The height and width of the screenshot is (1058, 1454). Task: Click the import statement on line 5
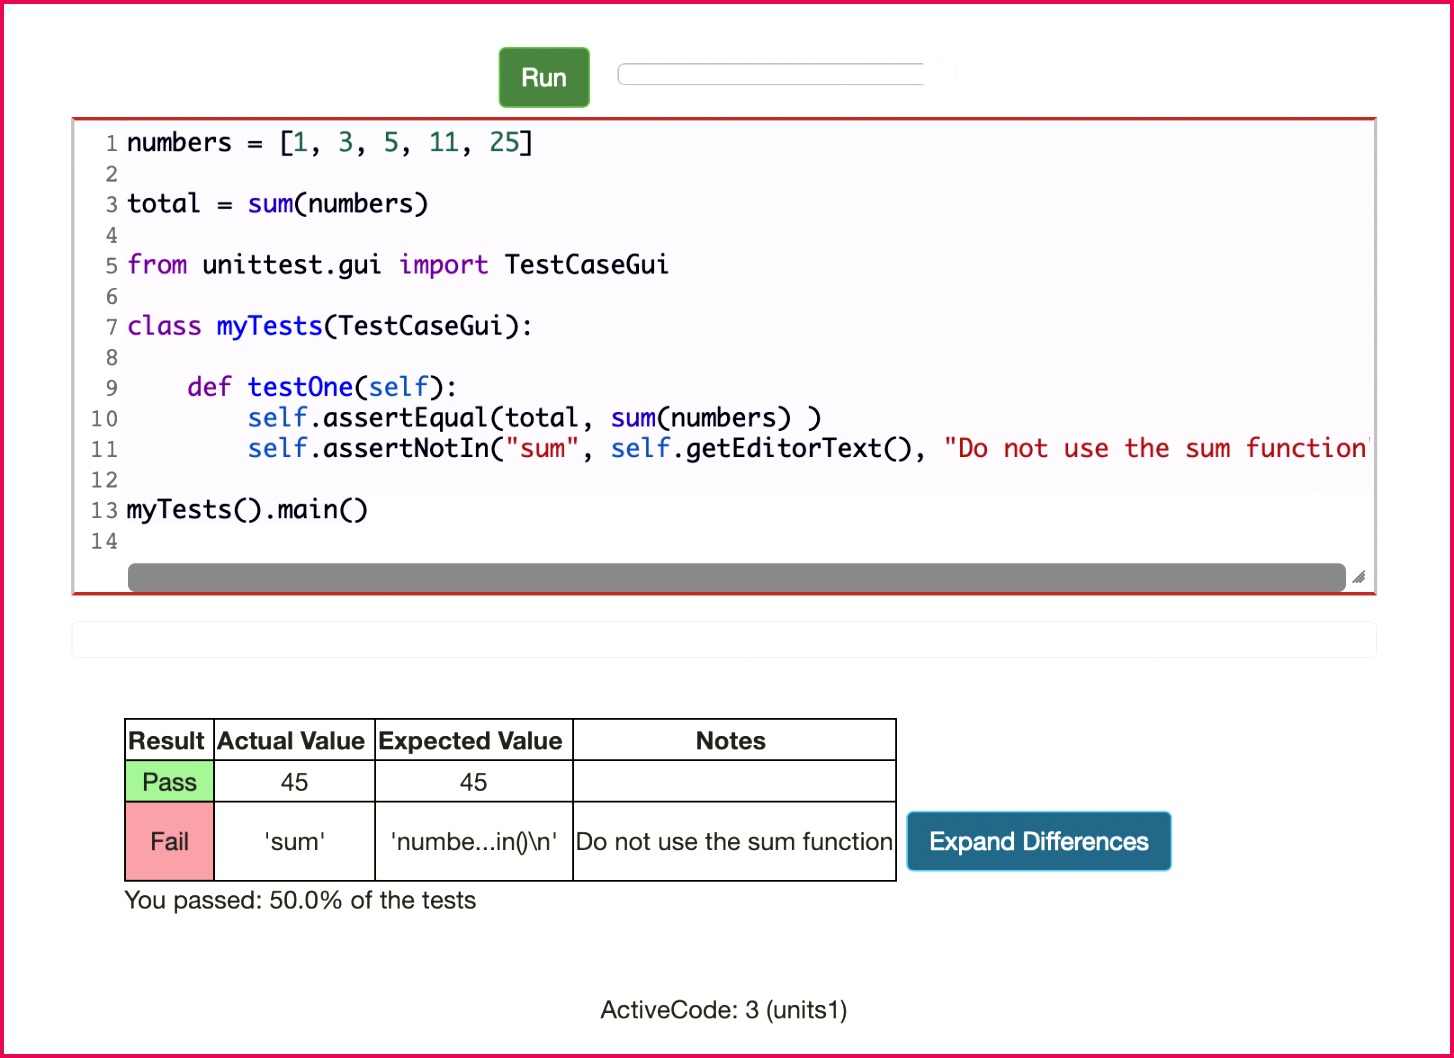(x=398, y=265)
